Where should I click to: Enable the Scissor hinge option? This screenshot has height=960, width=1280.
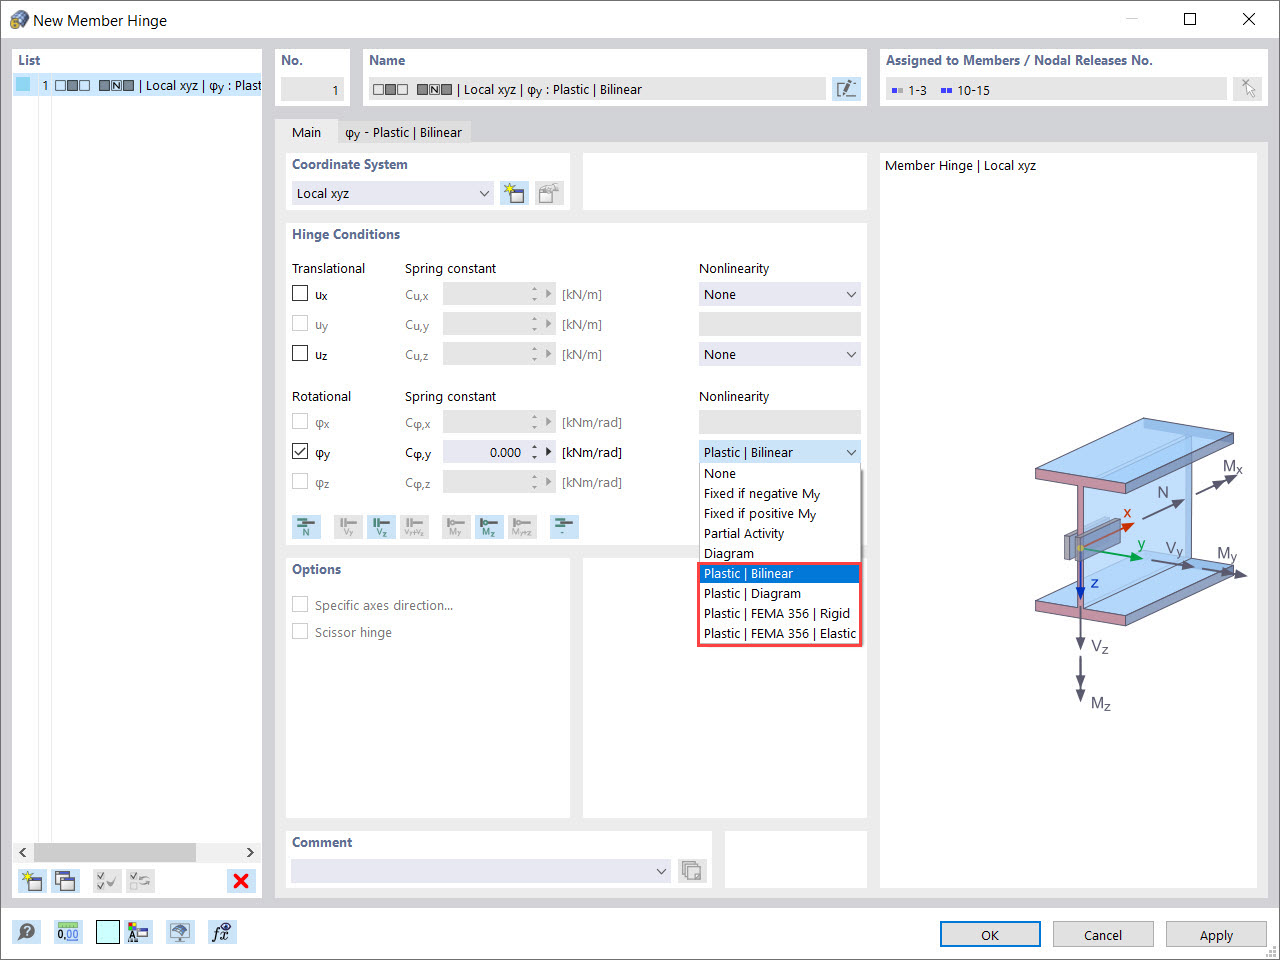(300, 631)
